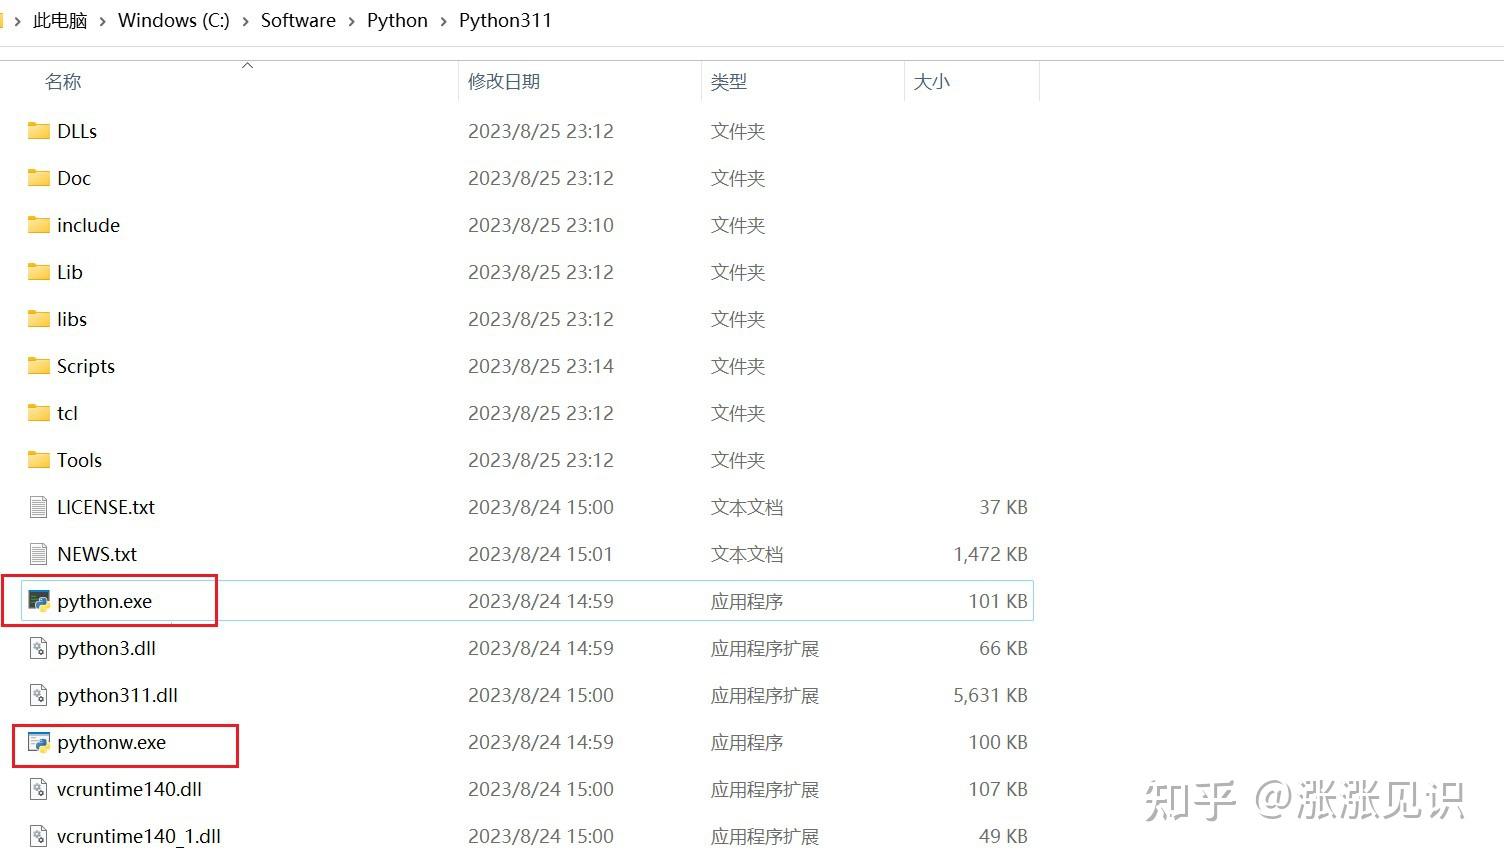Viewport: 1504px width, 860px height.
Task: Select the Doc folder icon
Action: pos(39,178)
